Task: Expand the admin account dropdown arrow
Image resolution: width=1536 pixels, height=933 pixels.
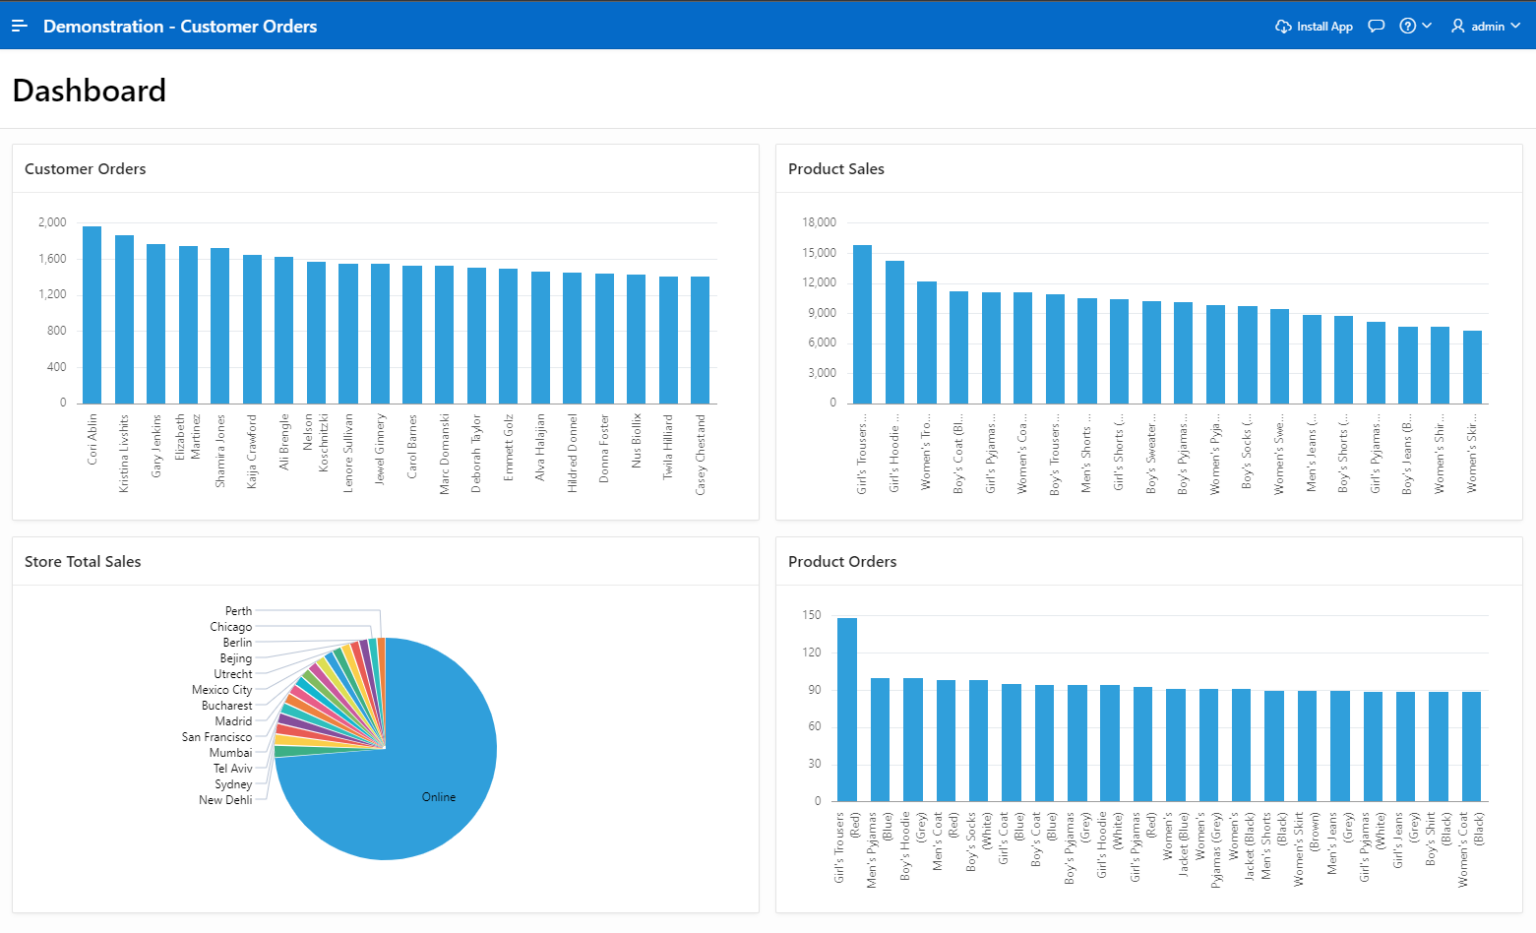Action: point(1516,26)
